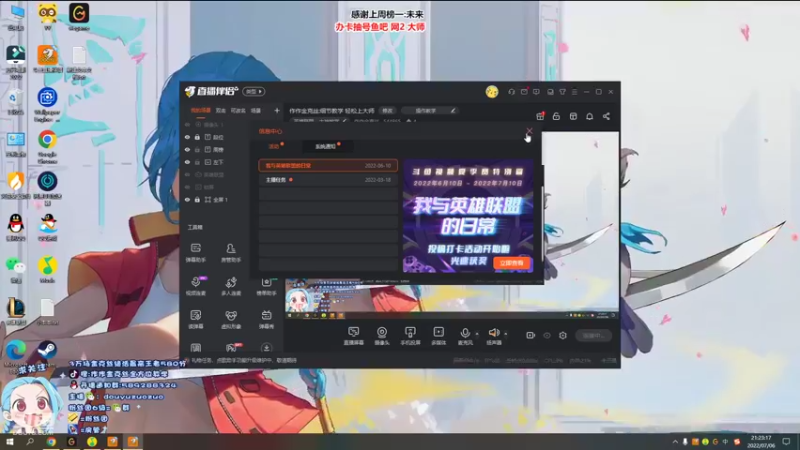Add 摄像头 camera source
800x450 pixels.
pos(382,336)
